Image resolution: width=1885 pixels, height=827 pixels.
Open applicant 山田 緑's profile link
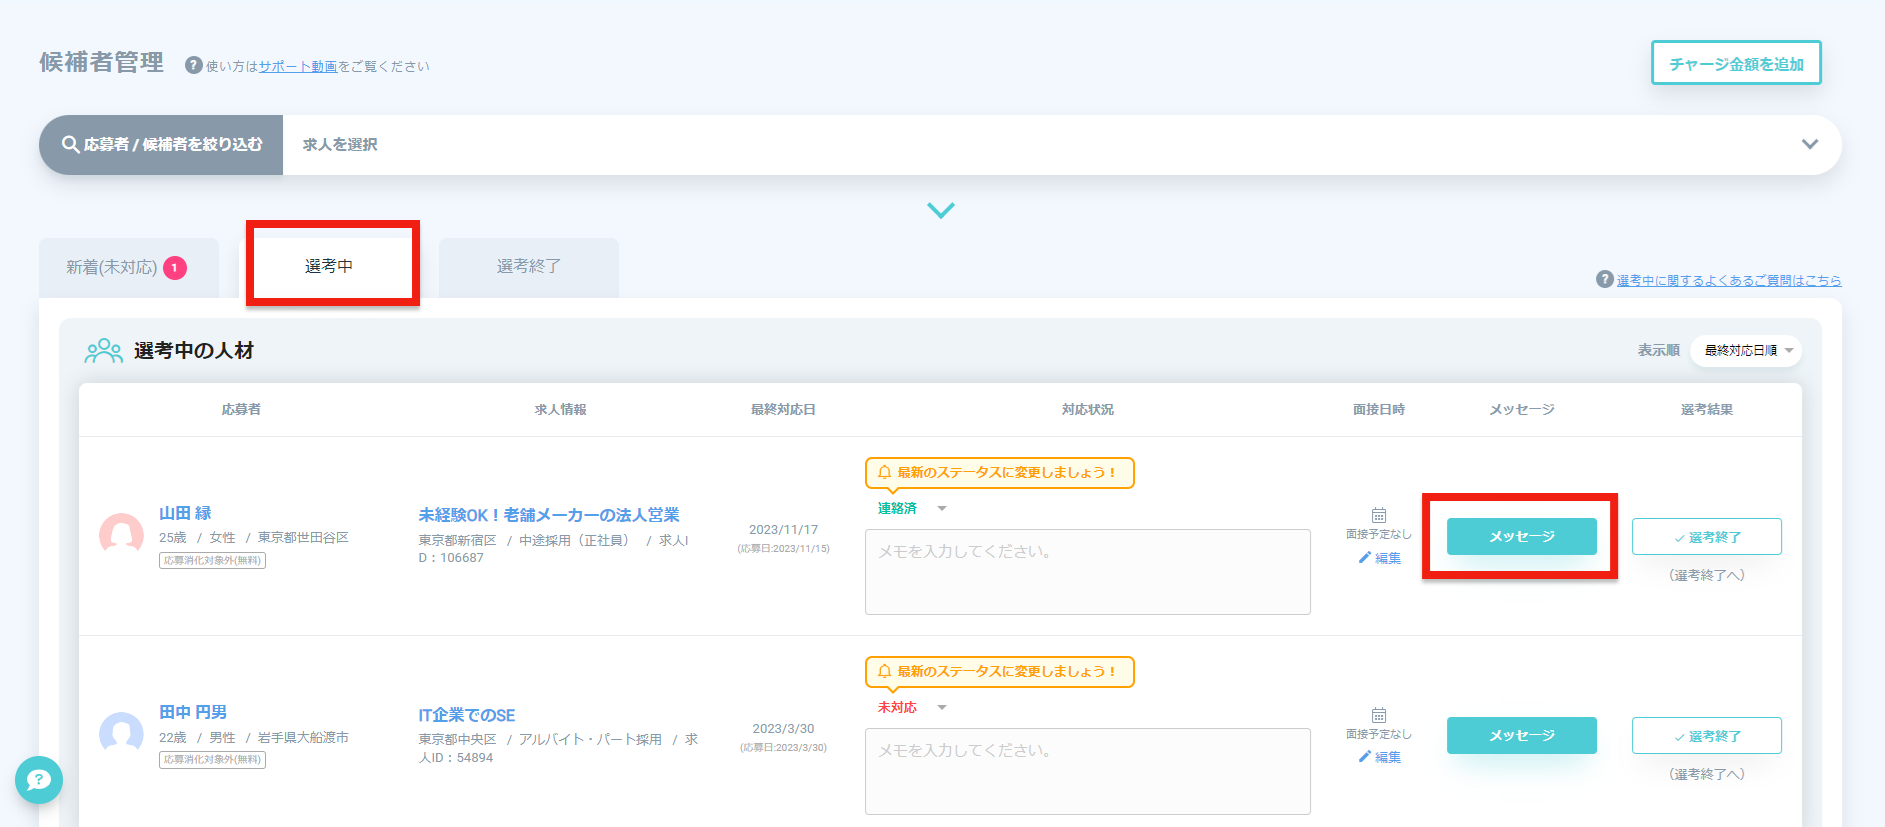tap(185, 513)
